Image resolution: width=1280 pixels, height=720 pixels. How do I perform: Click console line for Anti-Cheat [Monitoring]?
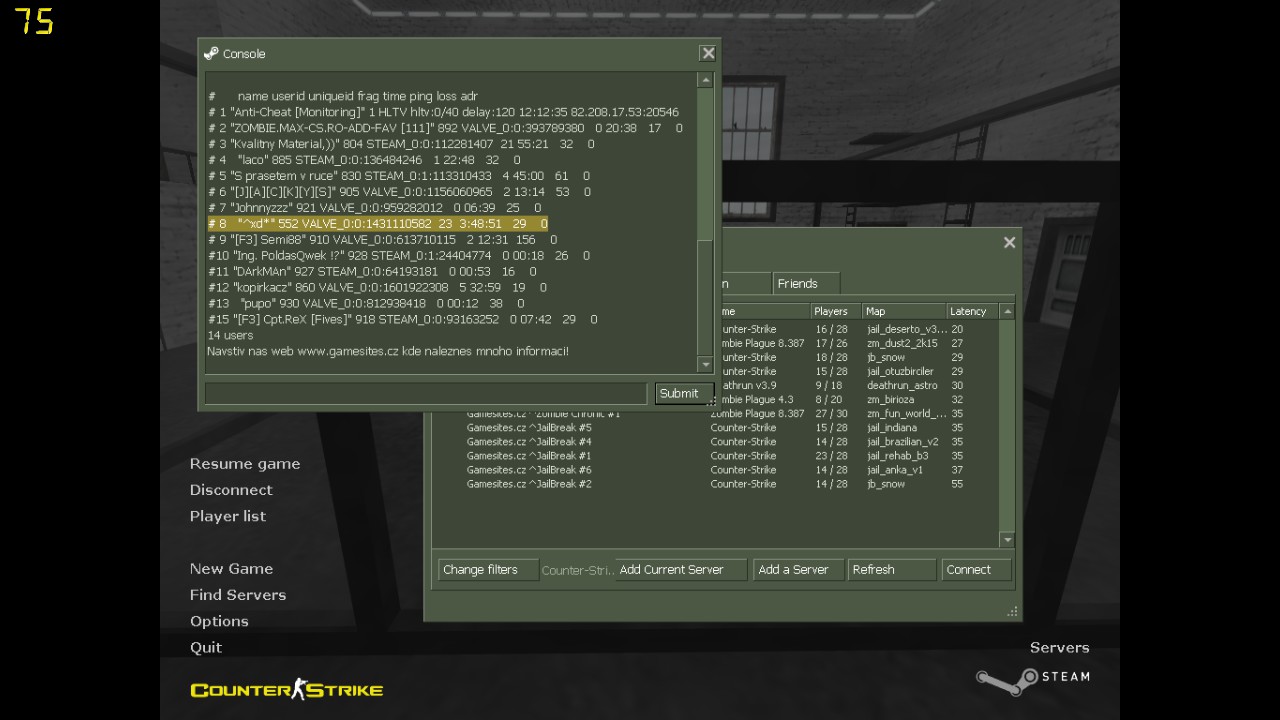pos(443,112)
